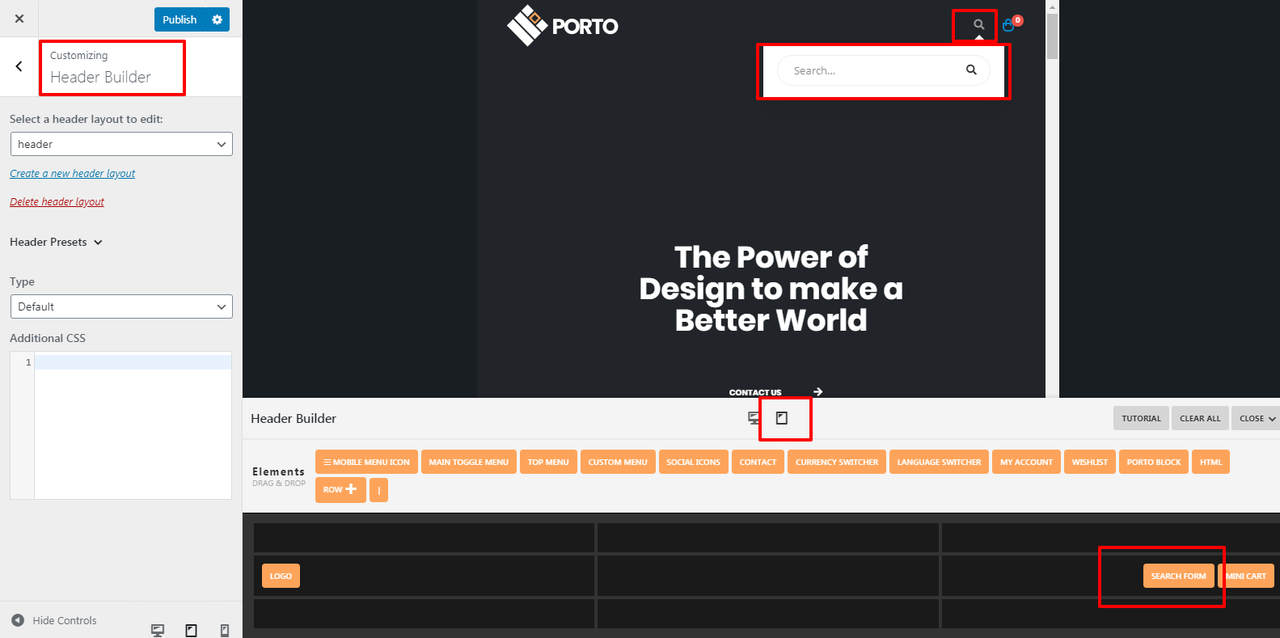Select the Mobile Menu Icon element

(x=366, y=462)
